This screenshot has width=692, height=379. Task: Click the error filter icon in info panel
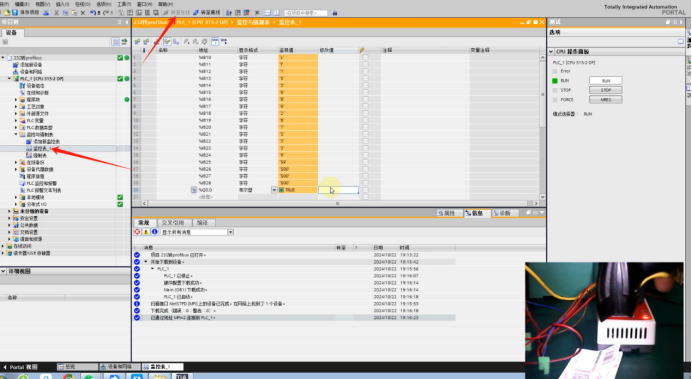[137, 232]
